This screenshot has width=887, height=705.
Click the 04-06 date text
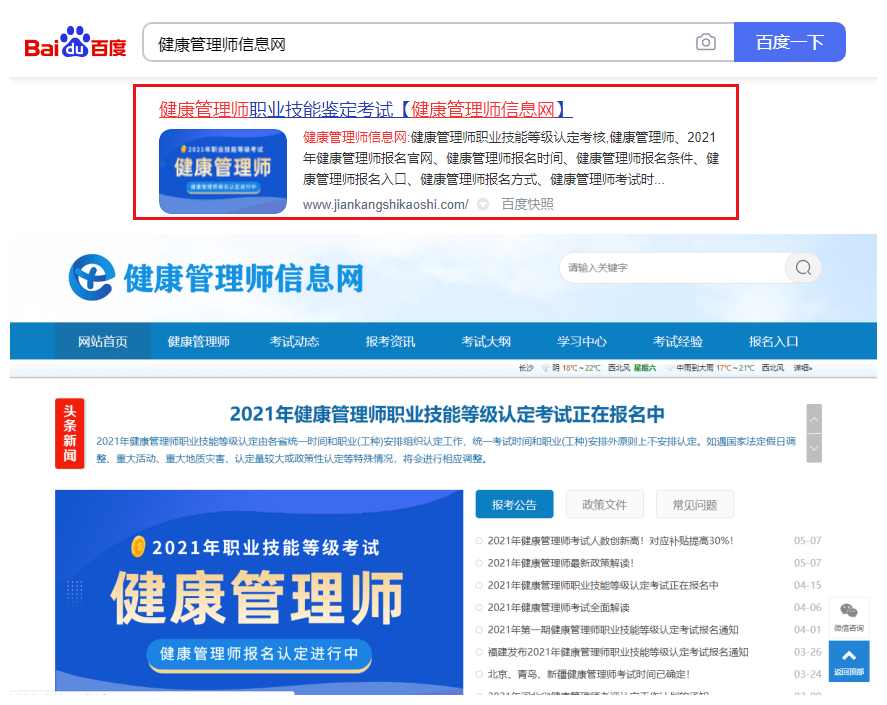coord(807,608)
